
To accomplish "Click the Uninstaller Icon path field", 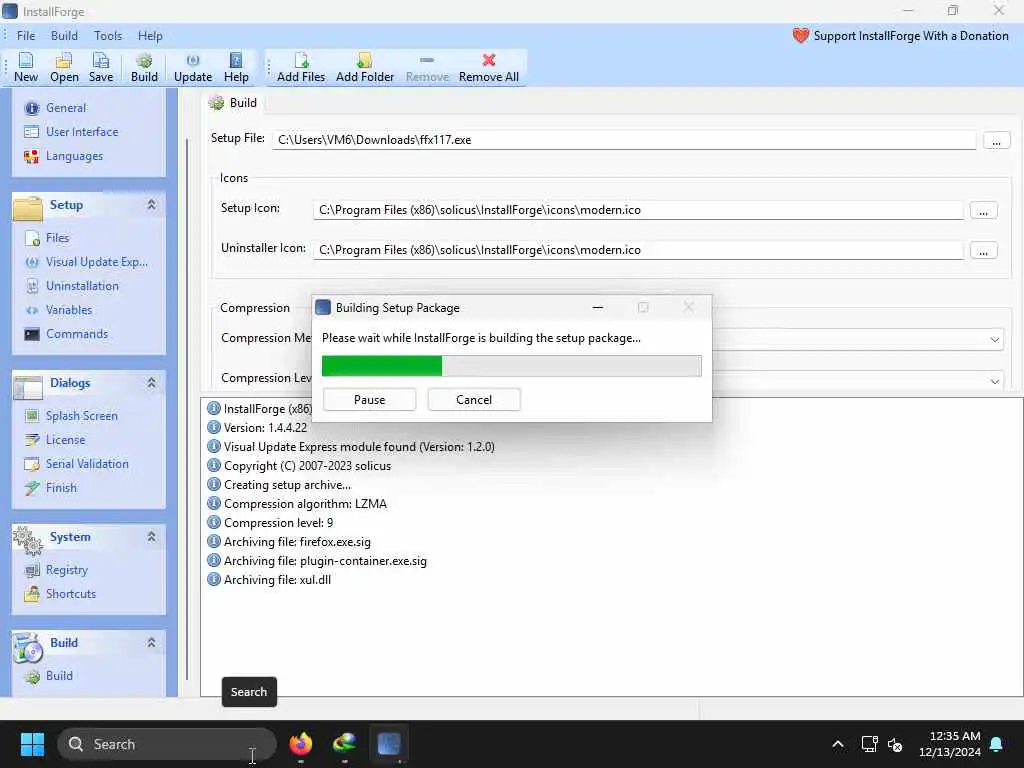I will (638, 250).
